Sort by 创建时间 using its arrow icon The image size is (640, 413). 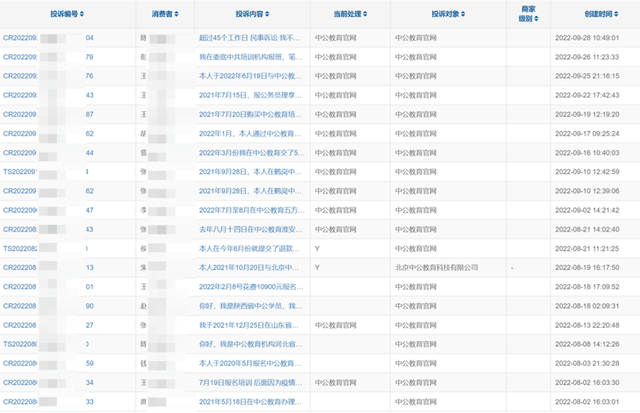[x=616, y=14]
